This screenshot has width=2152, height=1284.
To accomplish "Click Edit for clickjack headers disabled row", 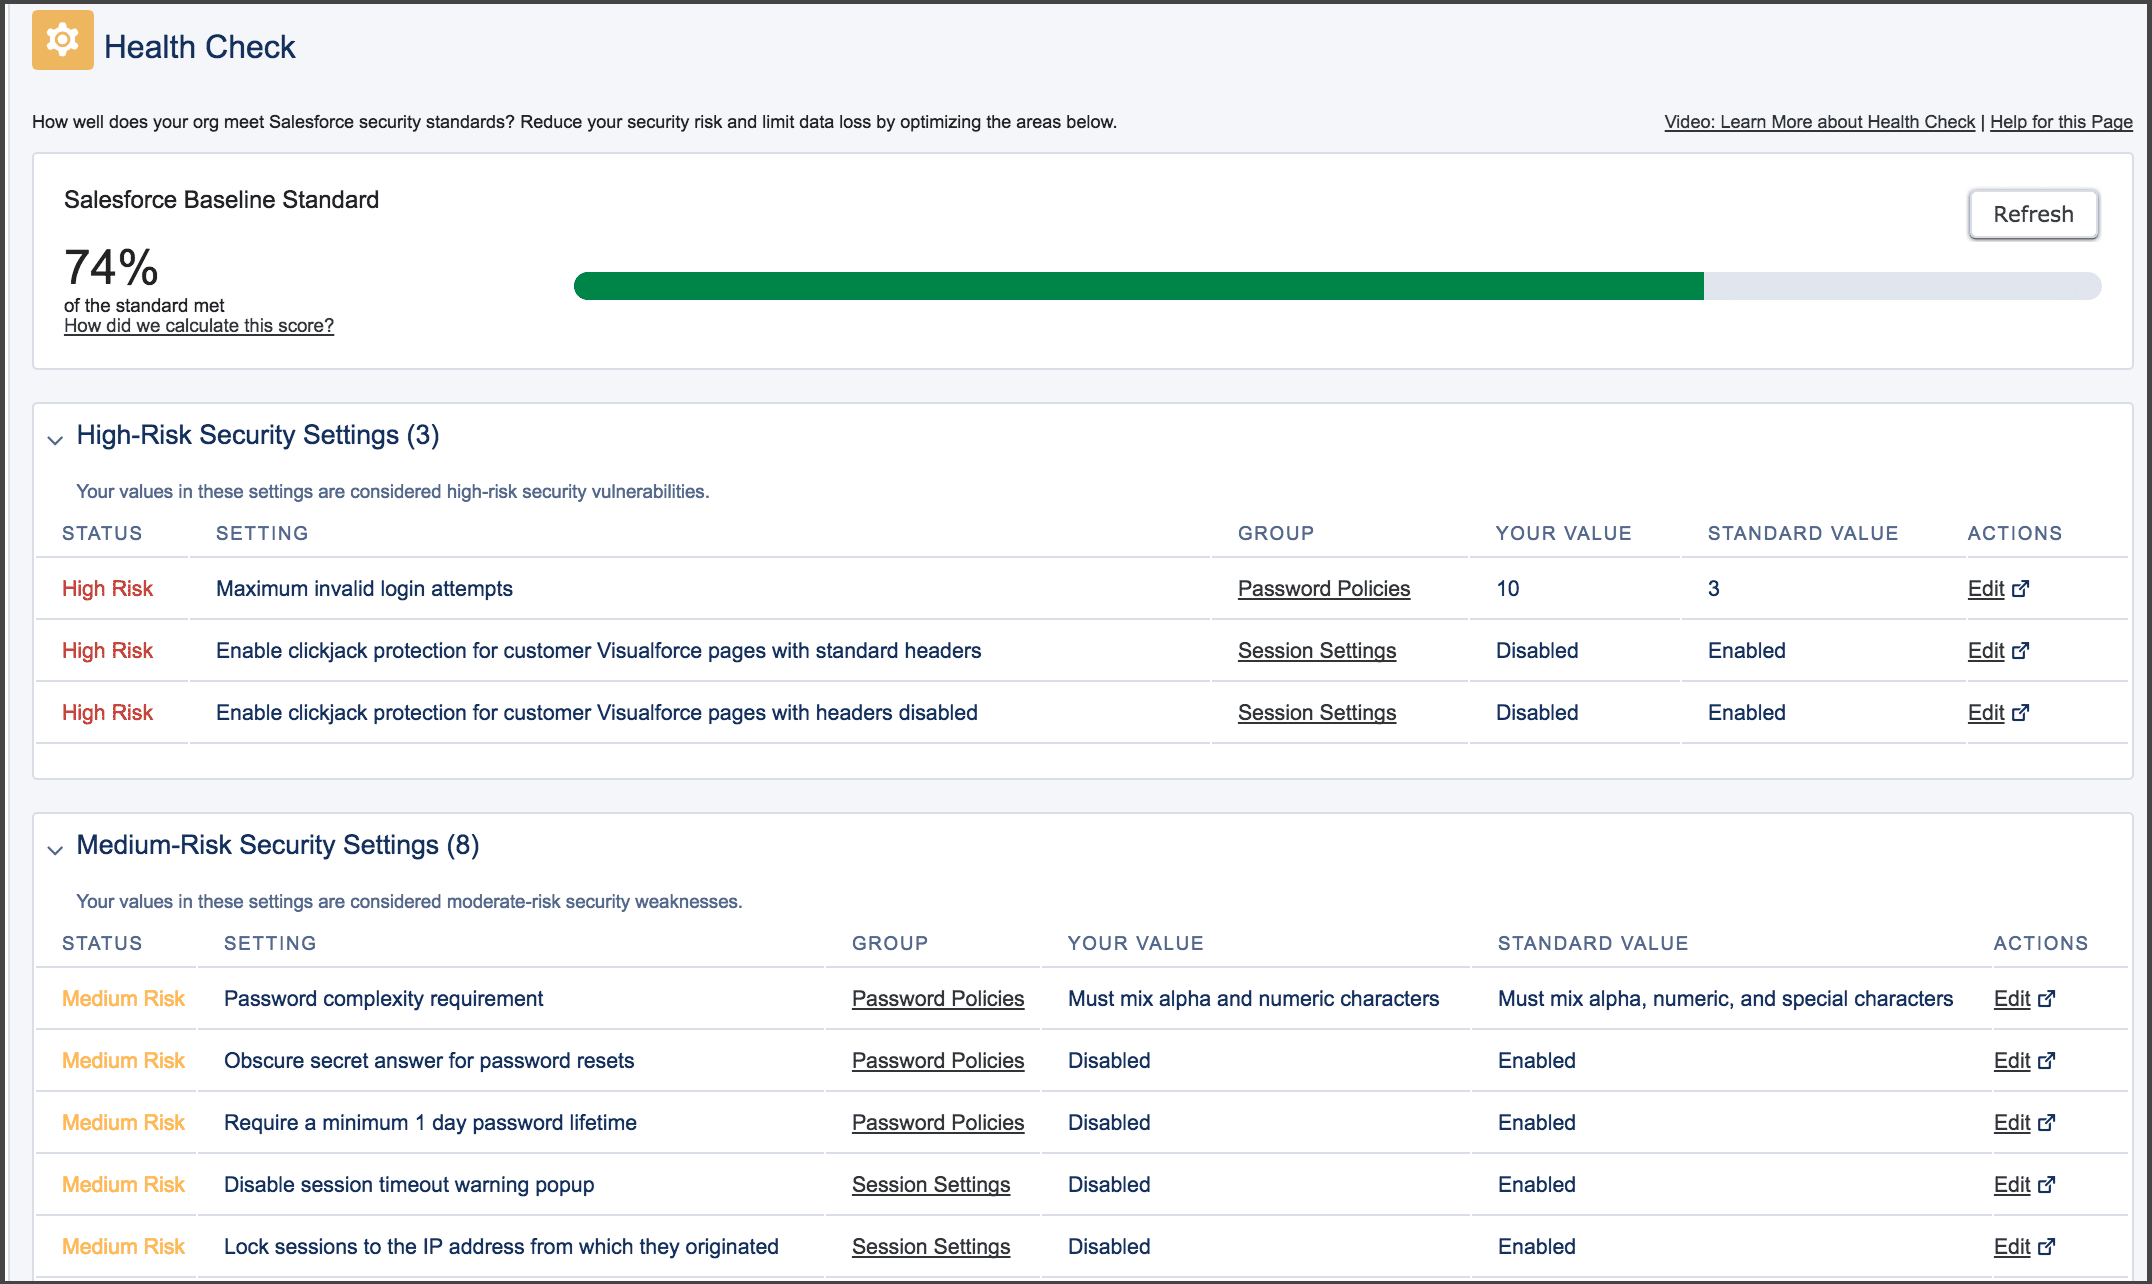I will 1986,713.
